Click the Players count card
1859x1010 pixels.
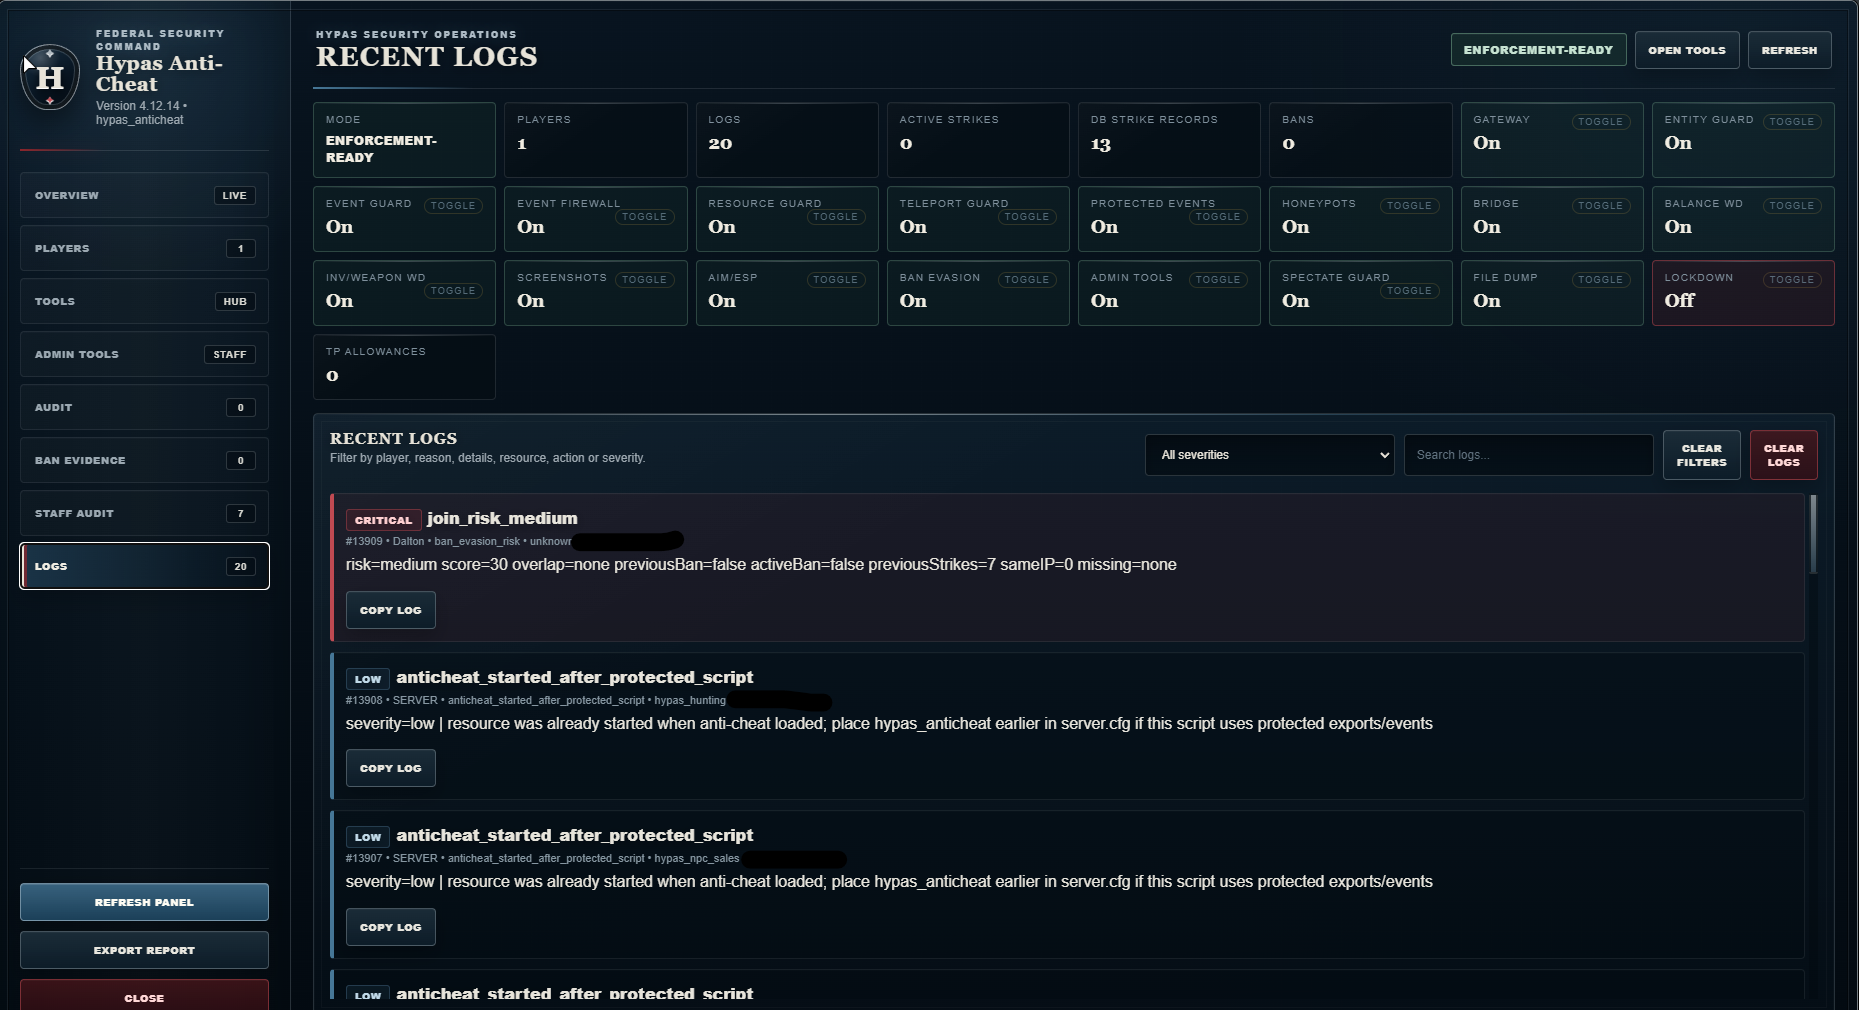click(x=595, y=140)
